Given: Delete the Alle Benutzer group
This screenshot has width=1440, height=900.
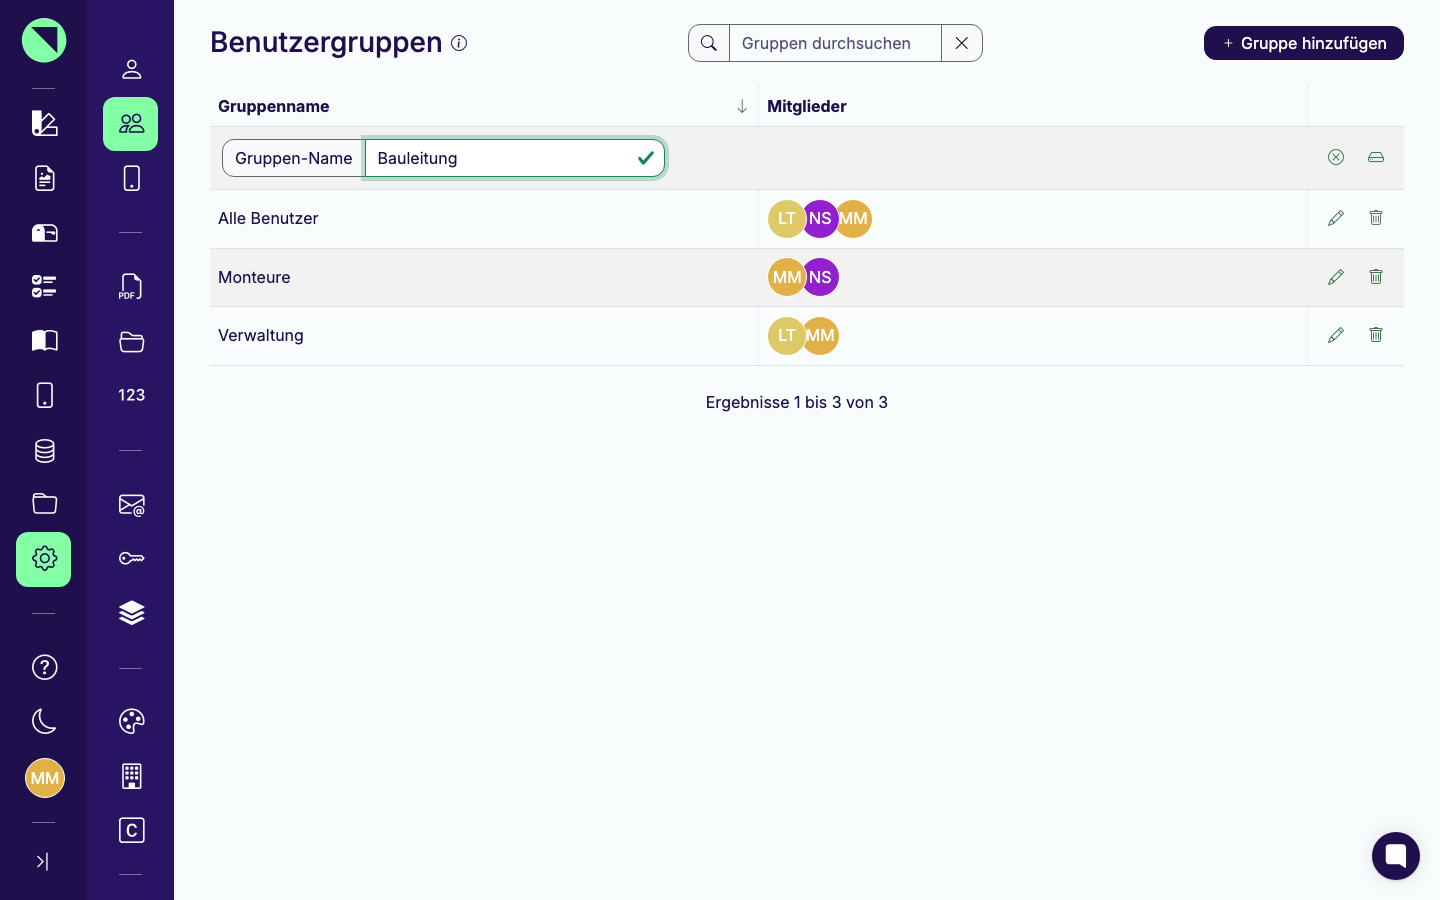Looking at the screenshot, I should [x=1376, y=218].
